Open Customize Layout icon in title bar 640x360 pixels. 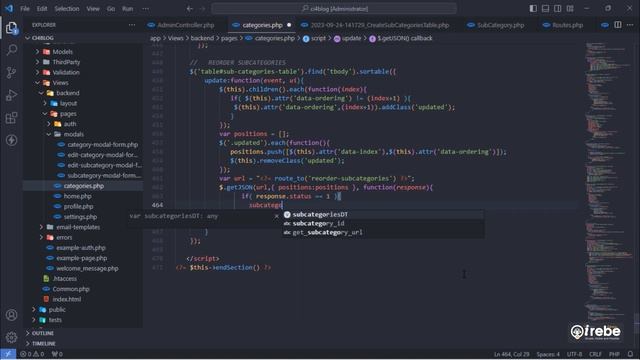570,9
